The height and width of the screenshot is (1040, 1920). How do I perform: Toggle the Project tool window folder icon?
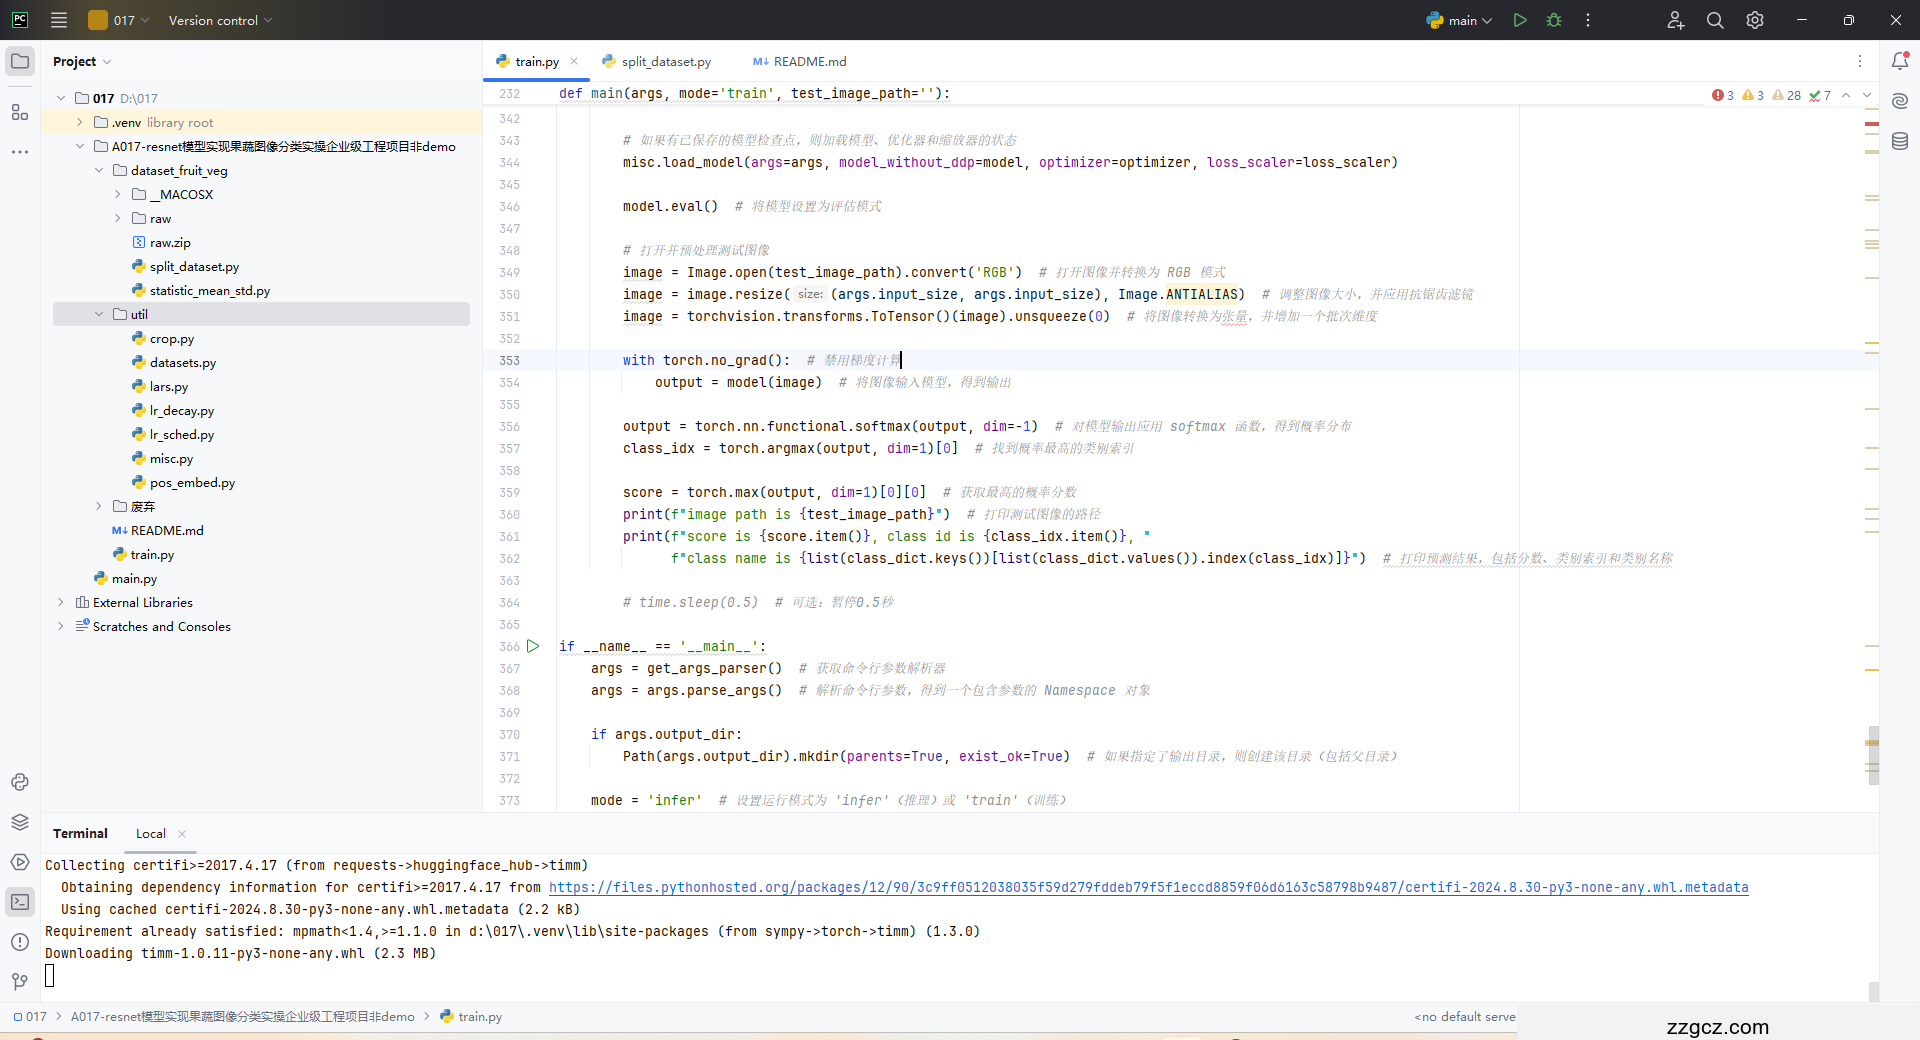19,61
